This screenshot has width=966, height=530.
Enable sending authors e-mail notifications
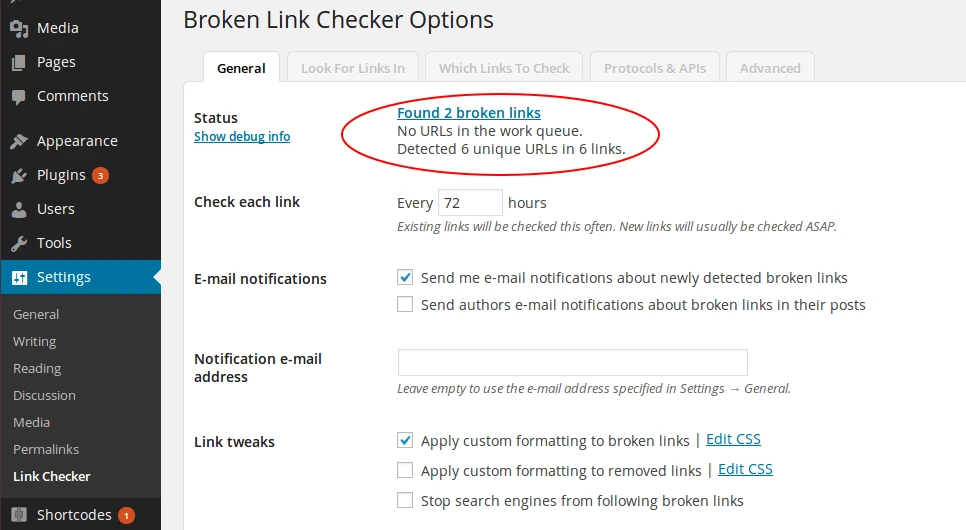(405, 305)
